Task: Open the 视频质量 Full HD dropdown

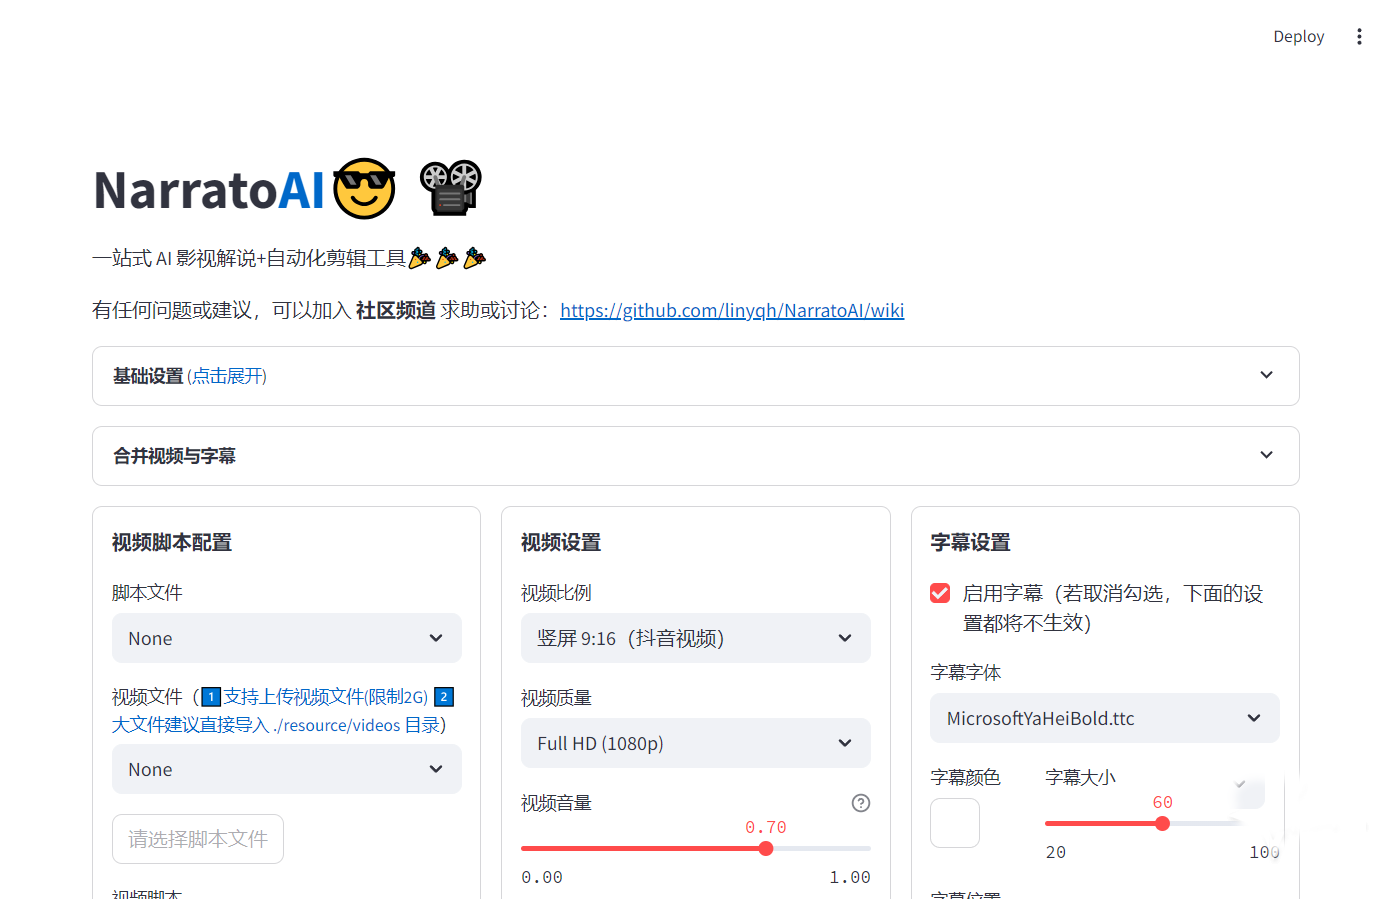Action: [x=696, y=743]
